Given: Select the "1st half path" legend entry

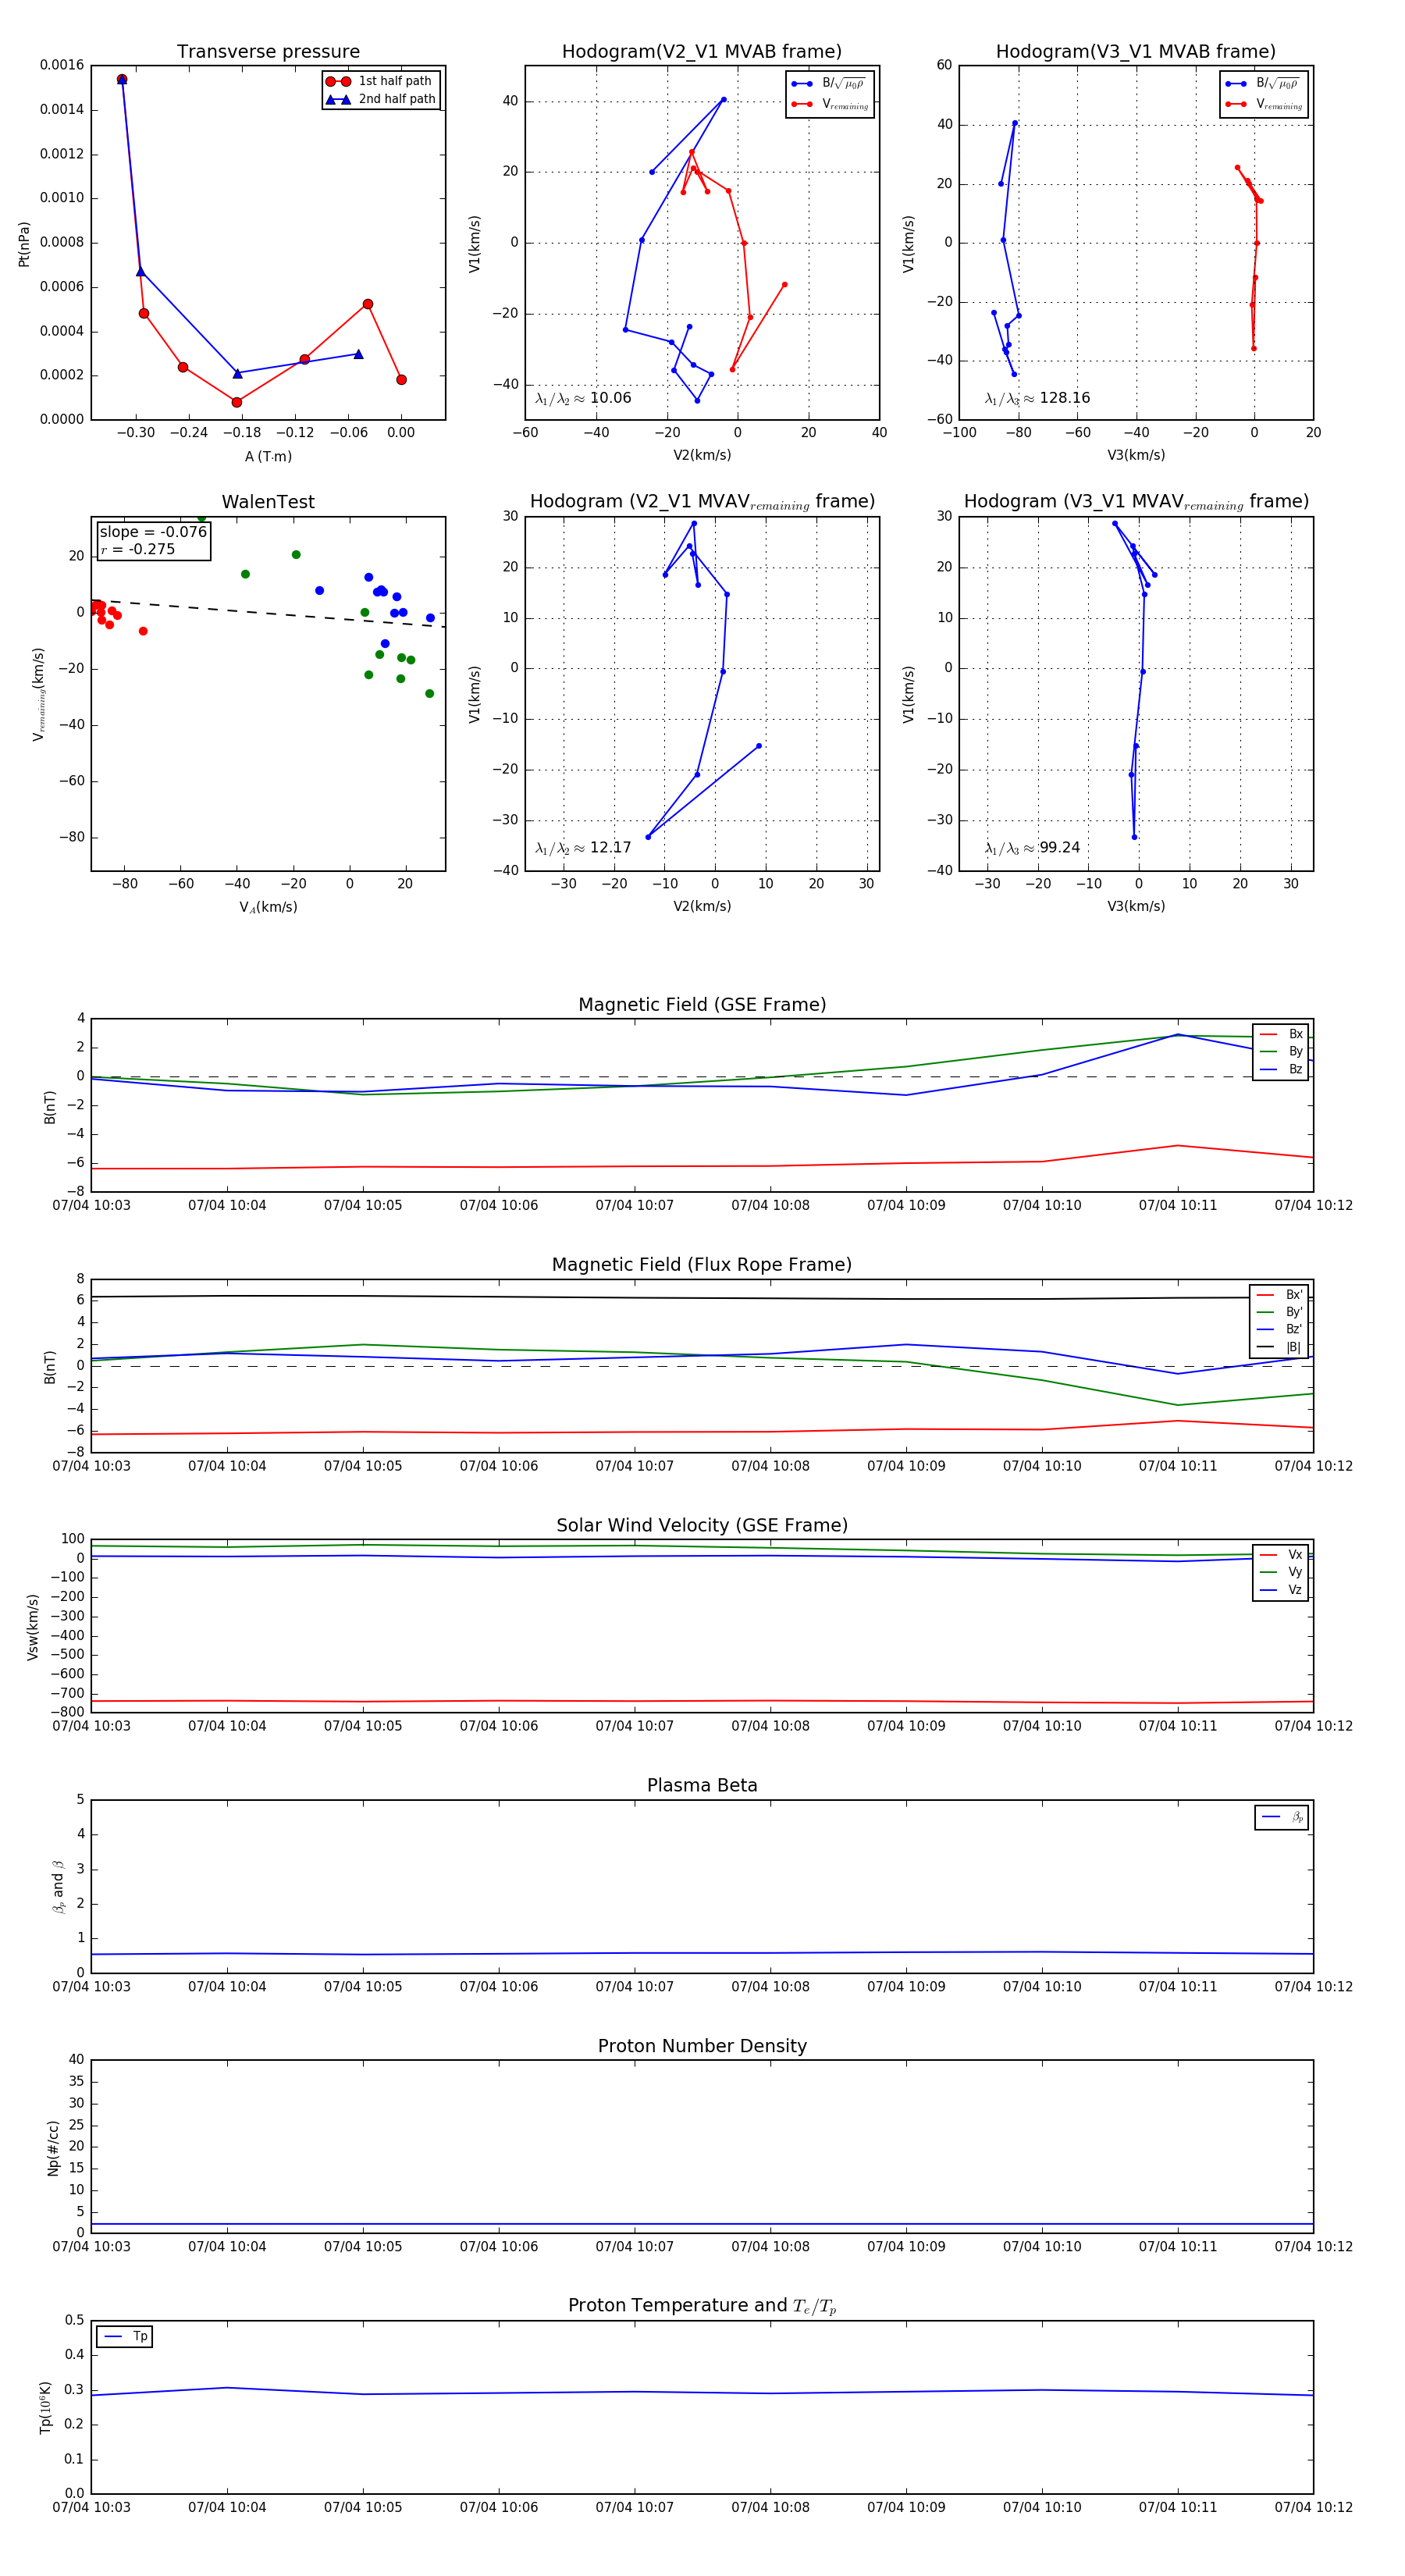Looking at the screenshot, I should [380, 81].
